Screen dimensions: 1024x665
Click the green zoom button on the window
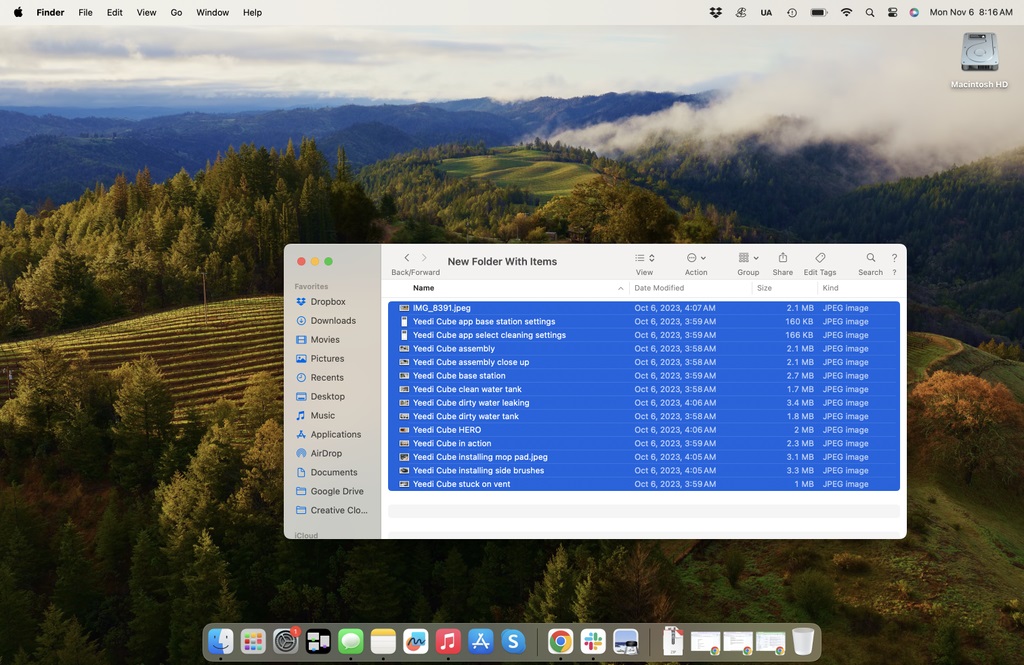click(x=329, y=260)
